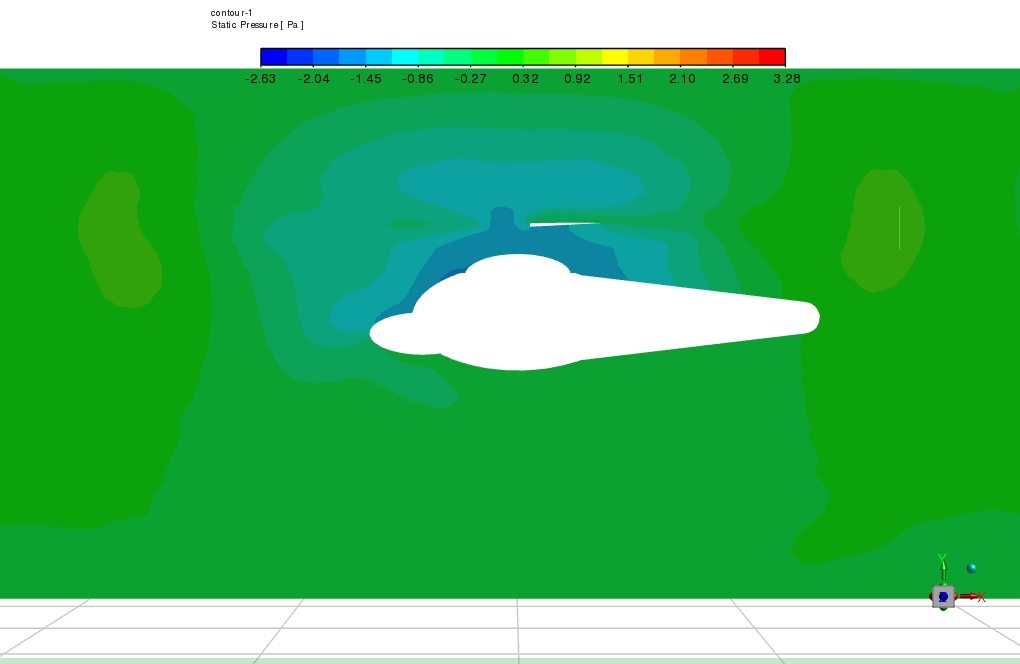Click the cyan sphere beside the axis triad

point(971,568)
